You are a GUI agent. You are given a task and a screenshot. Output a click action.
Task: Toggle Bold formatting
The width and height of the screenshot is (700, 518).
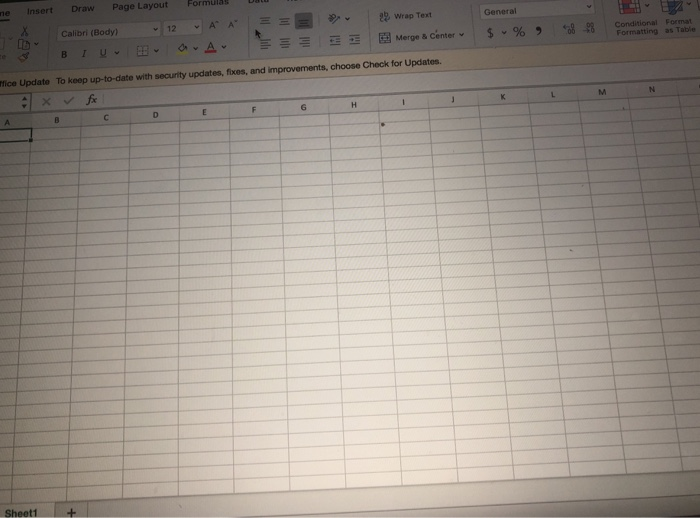click(x=64, y=54)
